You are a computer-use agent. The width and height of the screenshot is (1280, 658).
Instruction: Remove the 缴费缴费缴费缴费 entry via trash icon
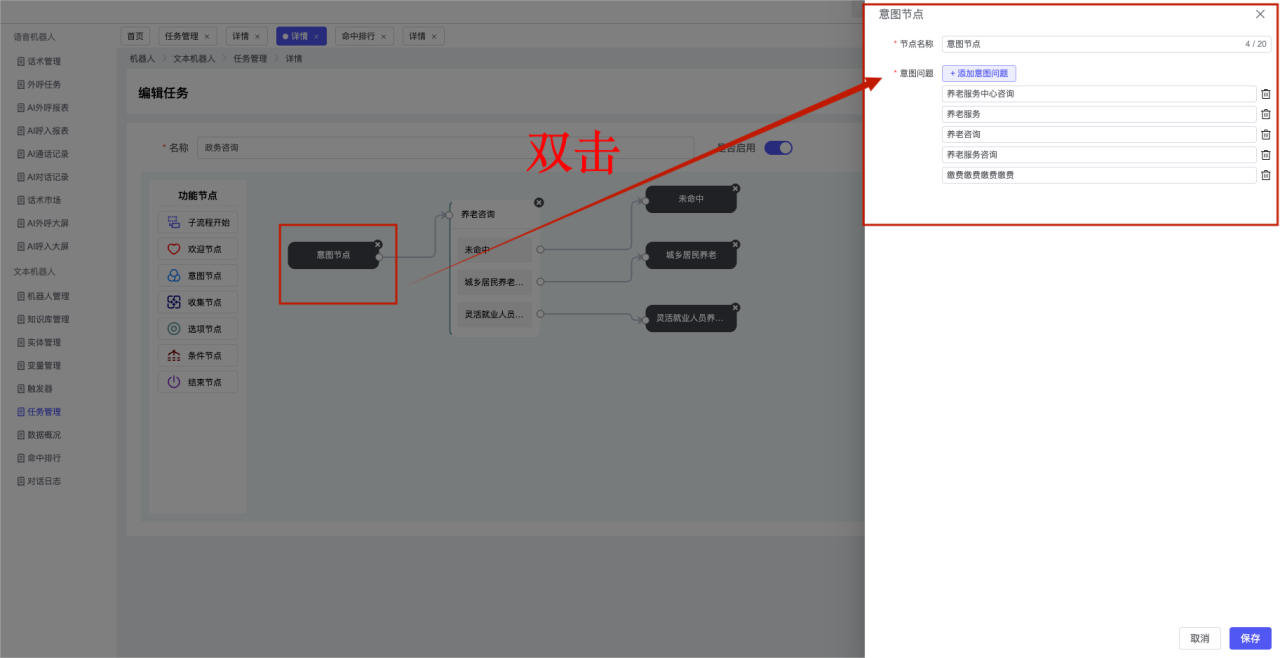[x=1265, y=175]
